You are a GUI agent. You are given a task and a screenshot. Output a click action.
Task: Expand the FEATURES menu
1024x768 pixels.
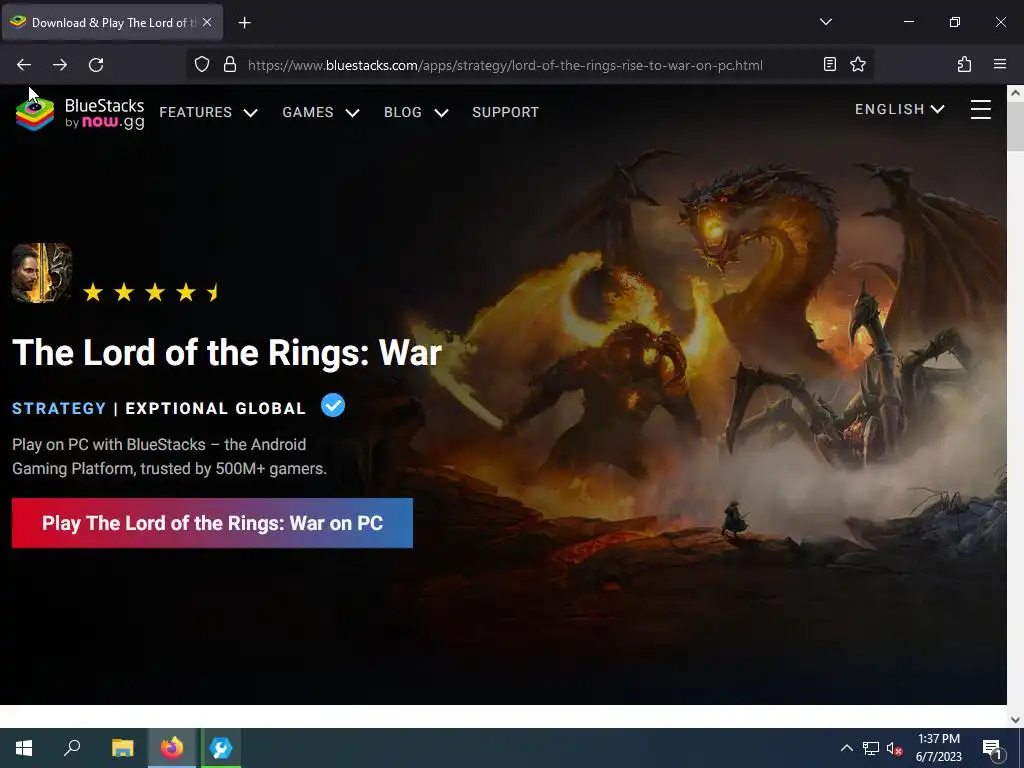(208, 112)
